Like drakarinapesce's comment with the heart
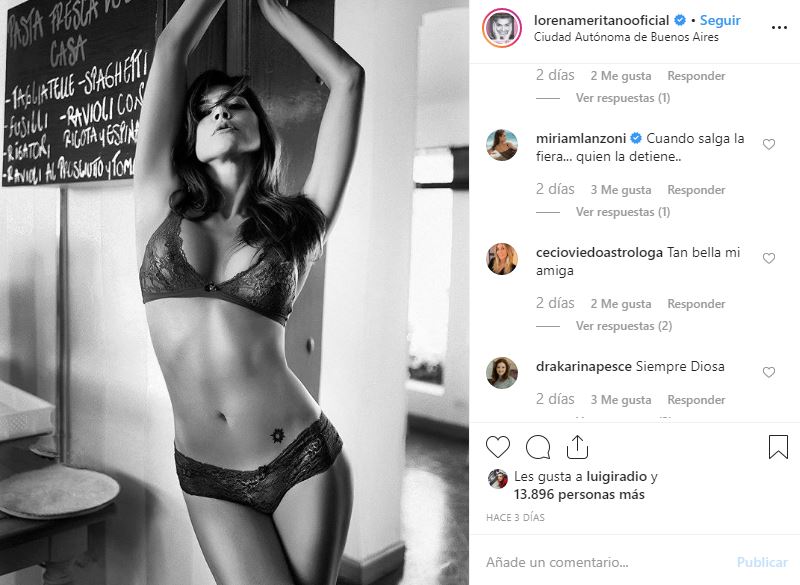Image resolution: width=800 pixels, height=585 pixels. (769, 372)
